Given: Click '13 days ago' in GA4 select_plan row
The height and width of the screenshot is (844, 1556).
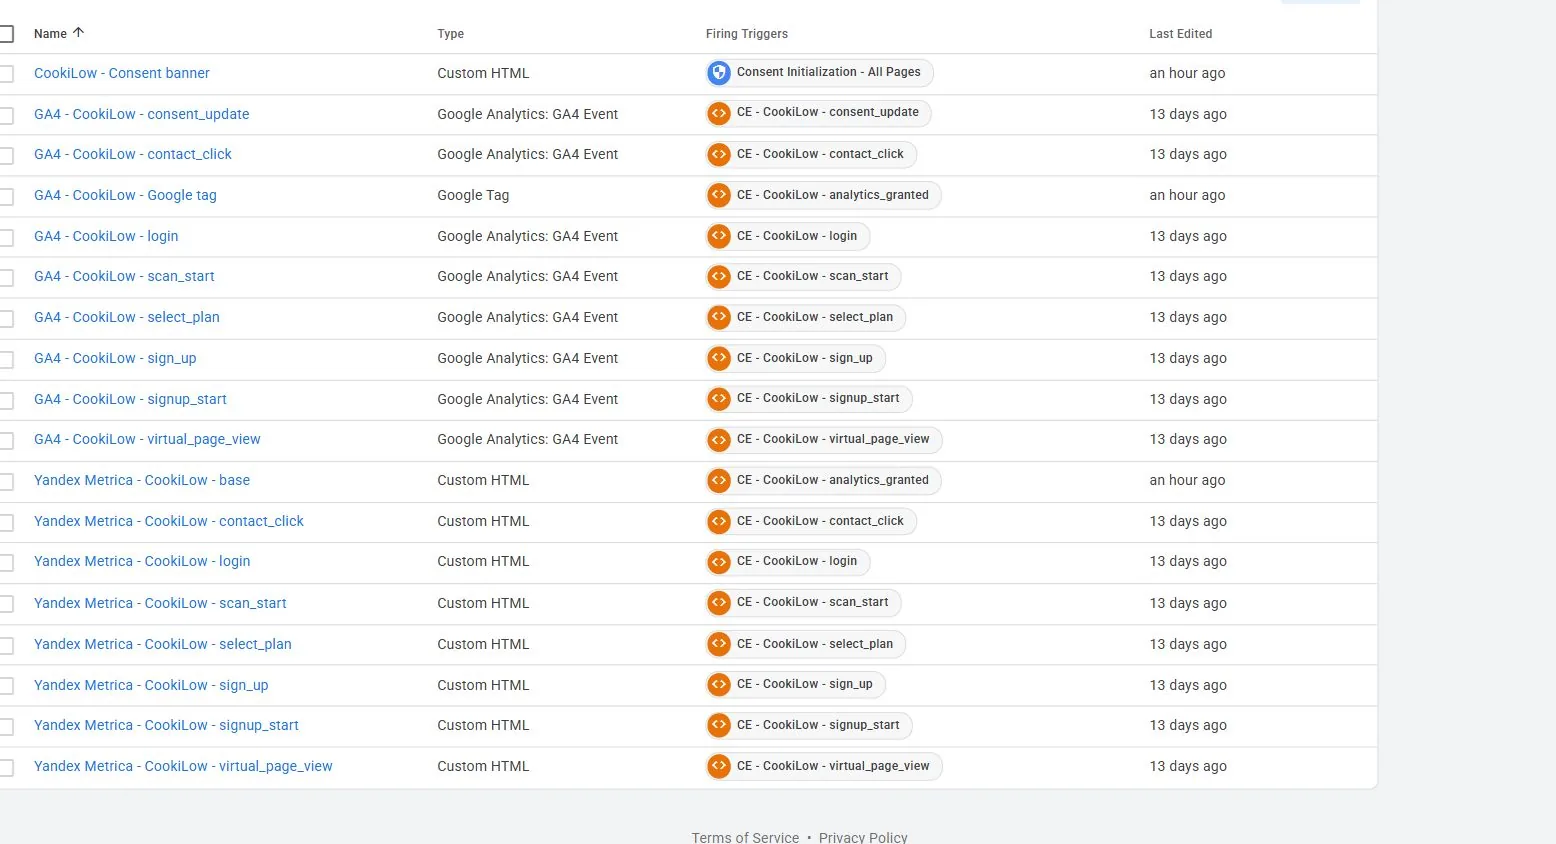Looking at the screenshot, I should [1188, 317].
